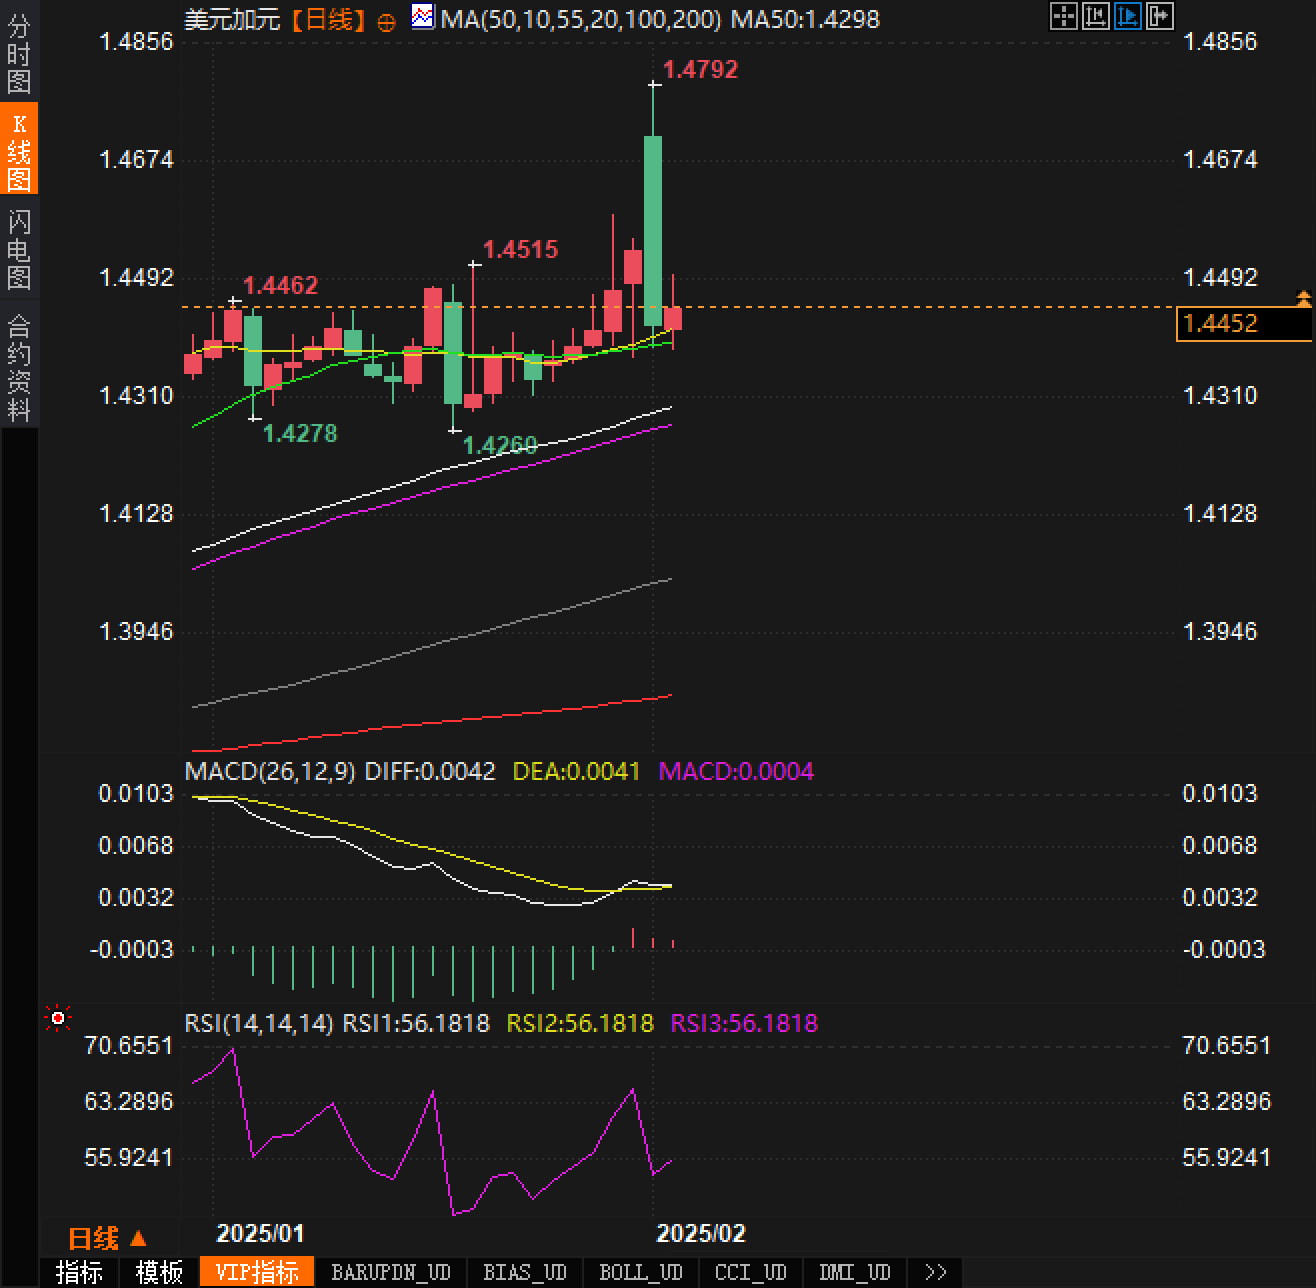Click the RSI(14,14,14) indicator label
The height and width of the screenshot is (1288, 1316).
(259, 1023)
